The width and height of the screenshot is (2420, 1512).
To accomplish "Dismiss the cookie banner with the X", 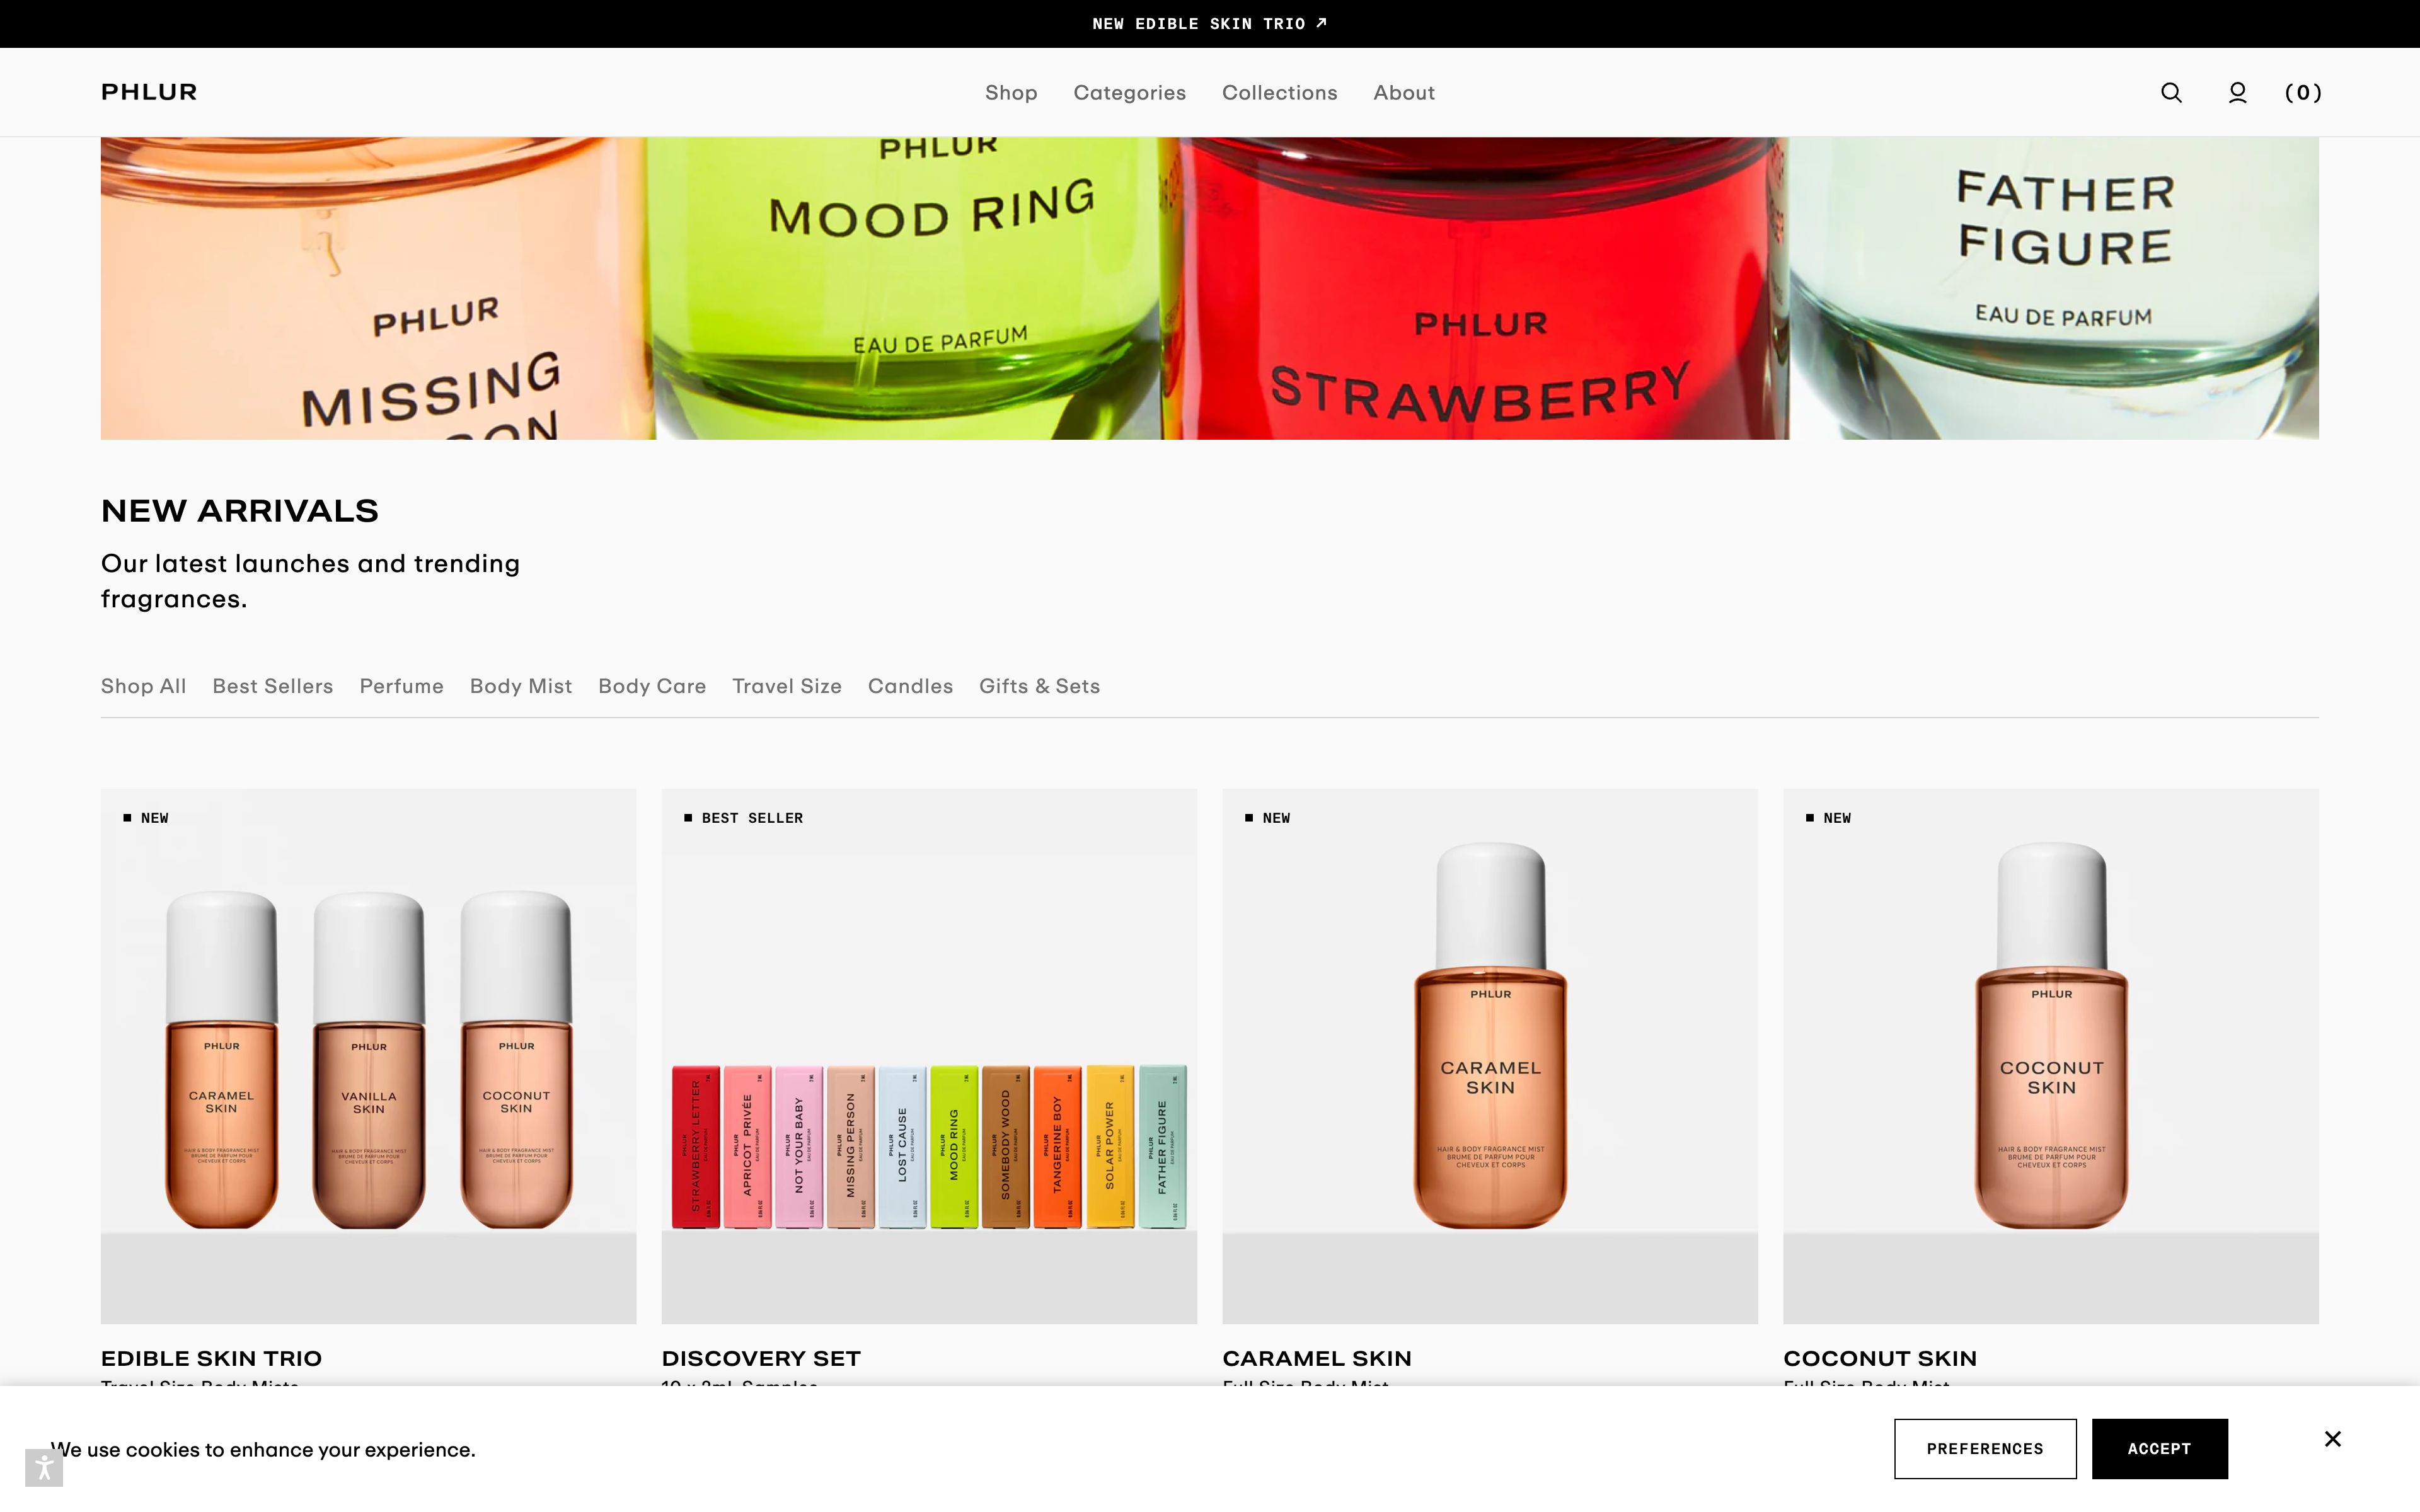I will point(2334,1438).
